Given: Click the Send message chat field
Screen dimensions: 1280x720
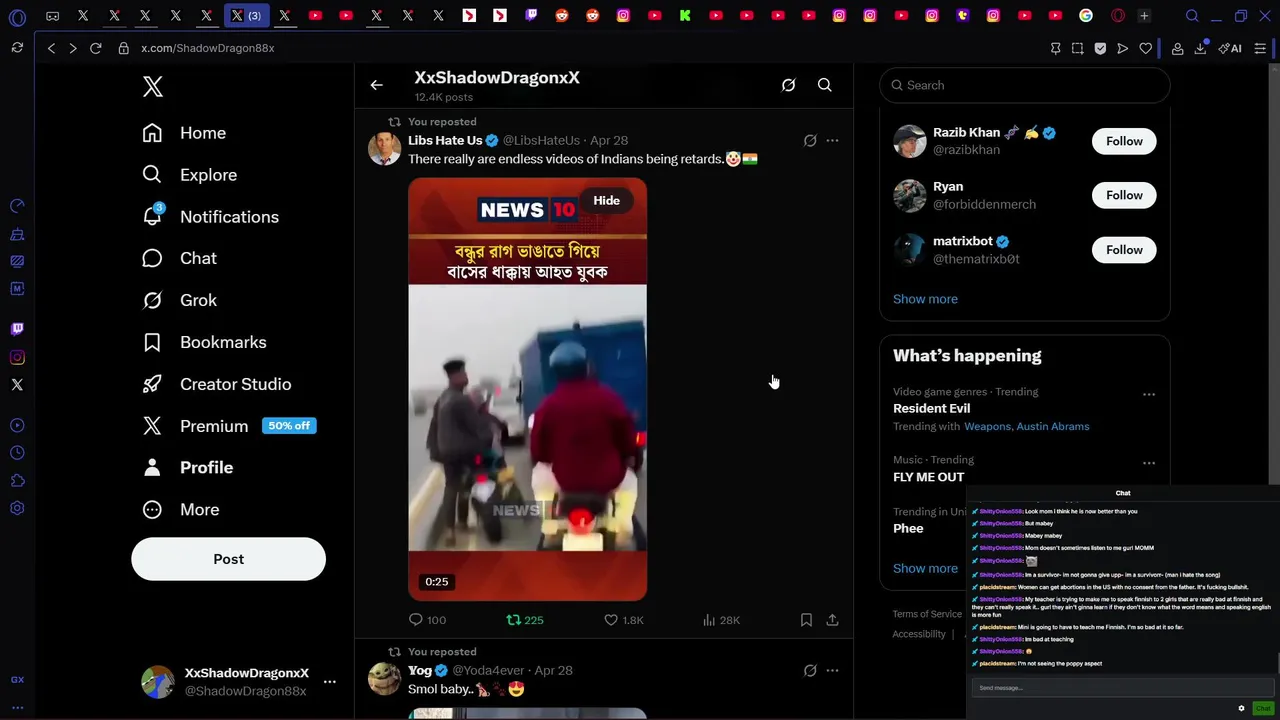Looking at the screenshot, I should 1121,688.
